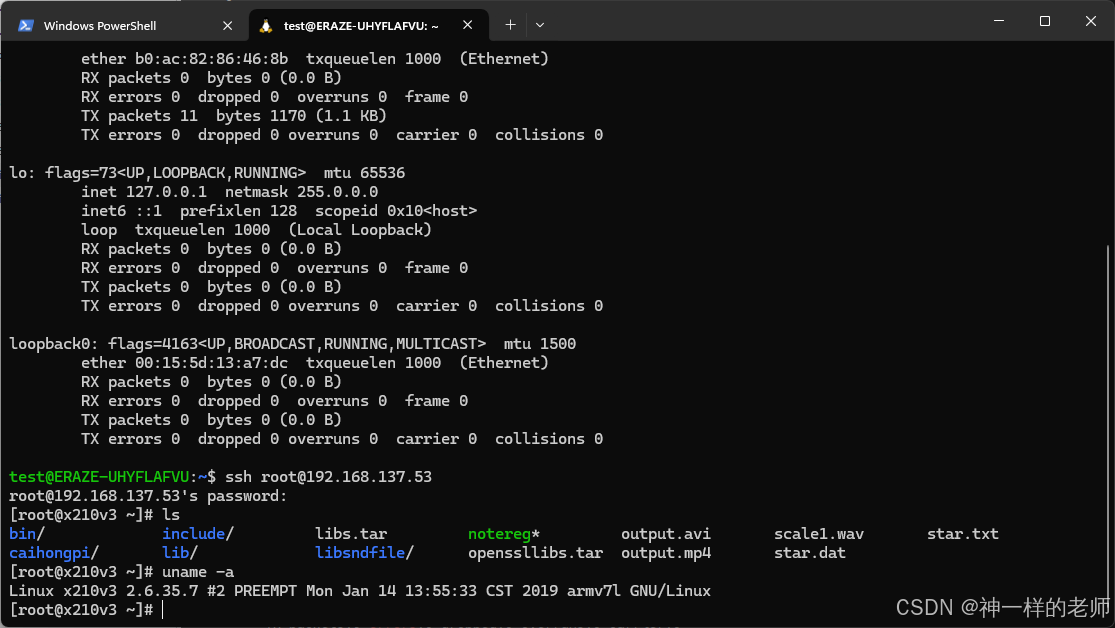Click the password prompt line
Screen dimensions: 1115x628
(x=148, y=496)
